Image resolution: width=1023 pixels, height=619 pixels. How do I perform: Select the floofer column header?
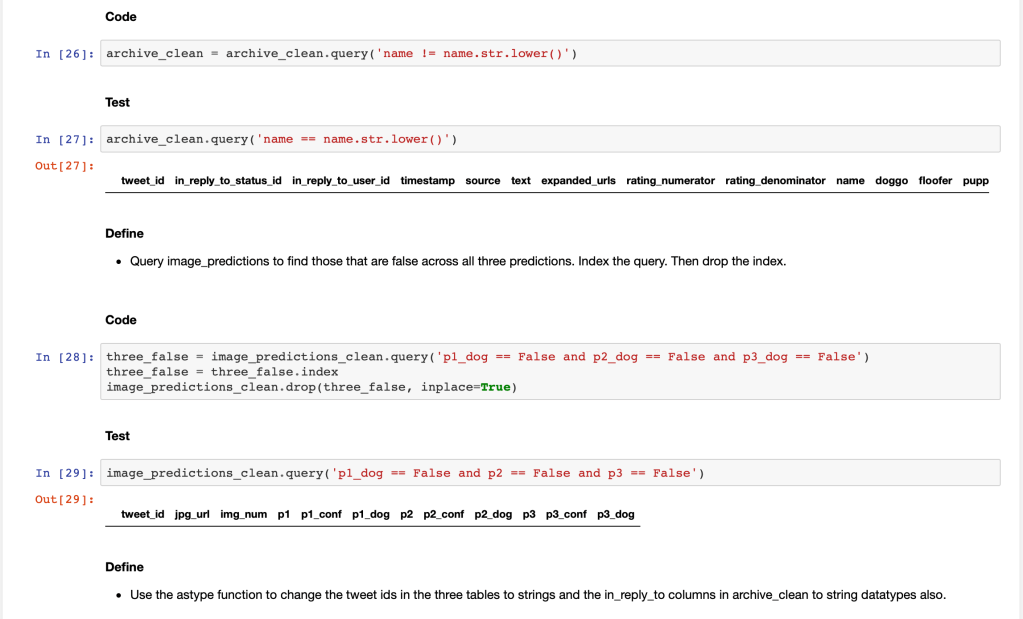tap(935, 181)
